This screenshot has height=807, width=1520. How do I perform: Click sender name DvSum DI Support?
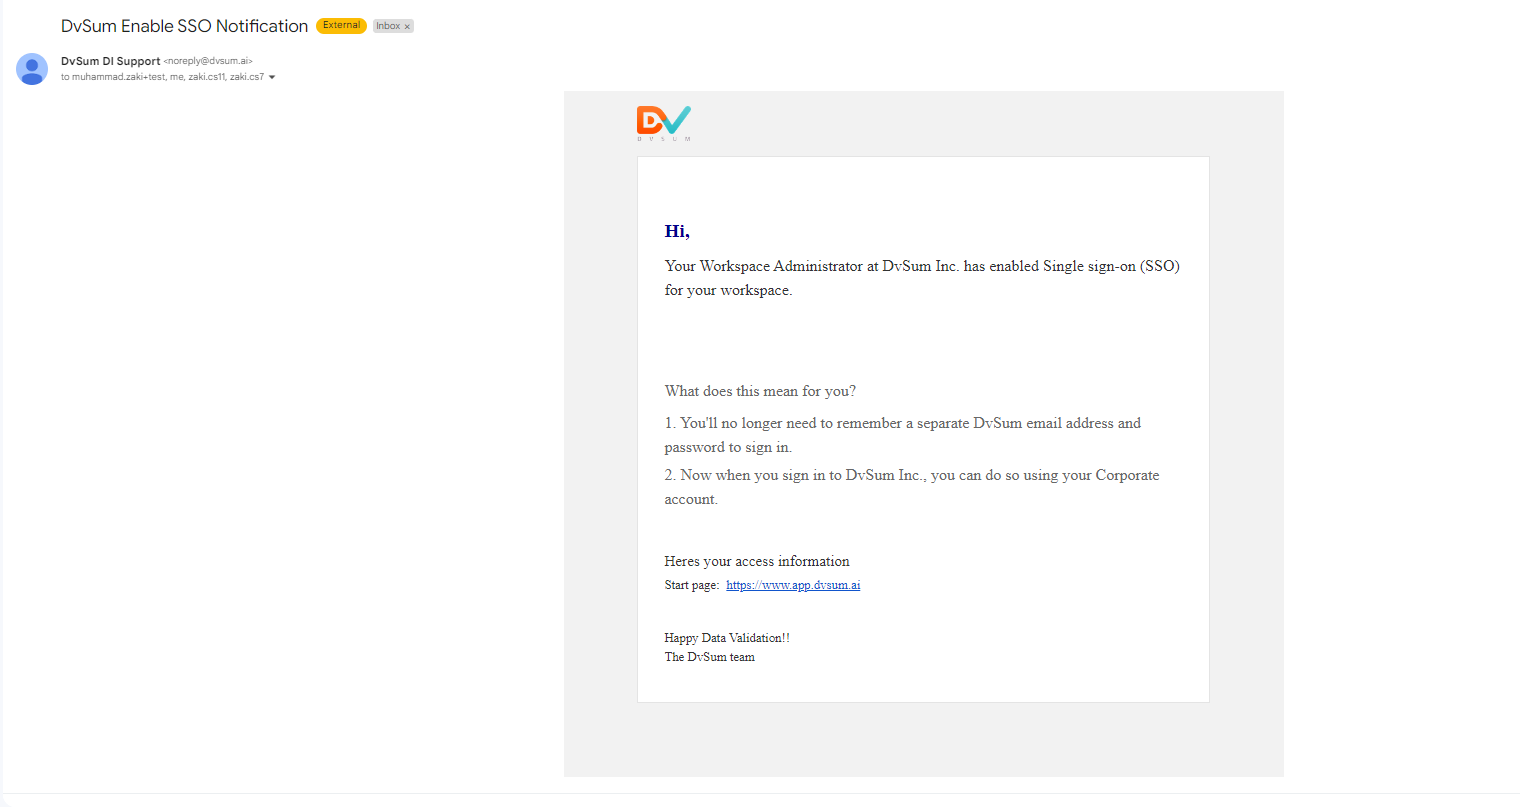coord(110,61)
